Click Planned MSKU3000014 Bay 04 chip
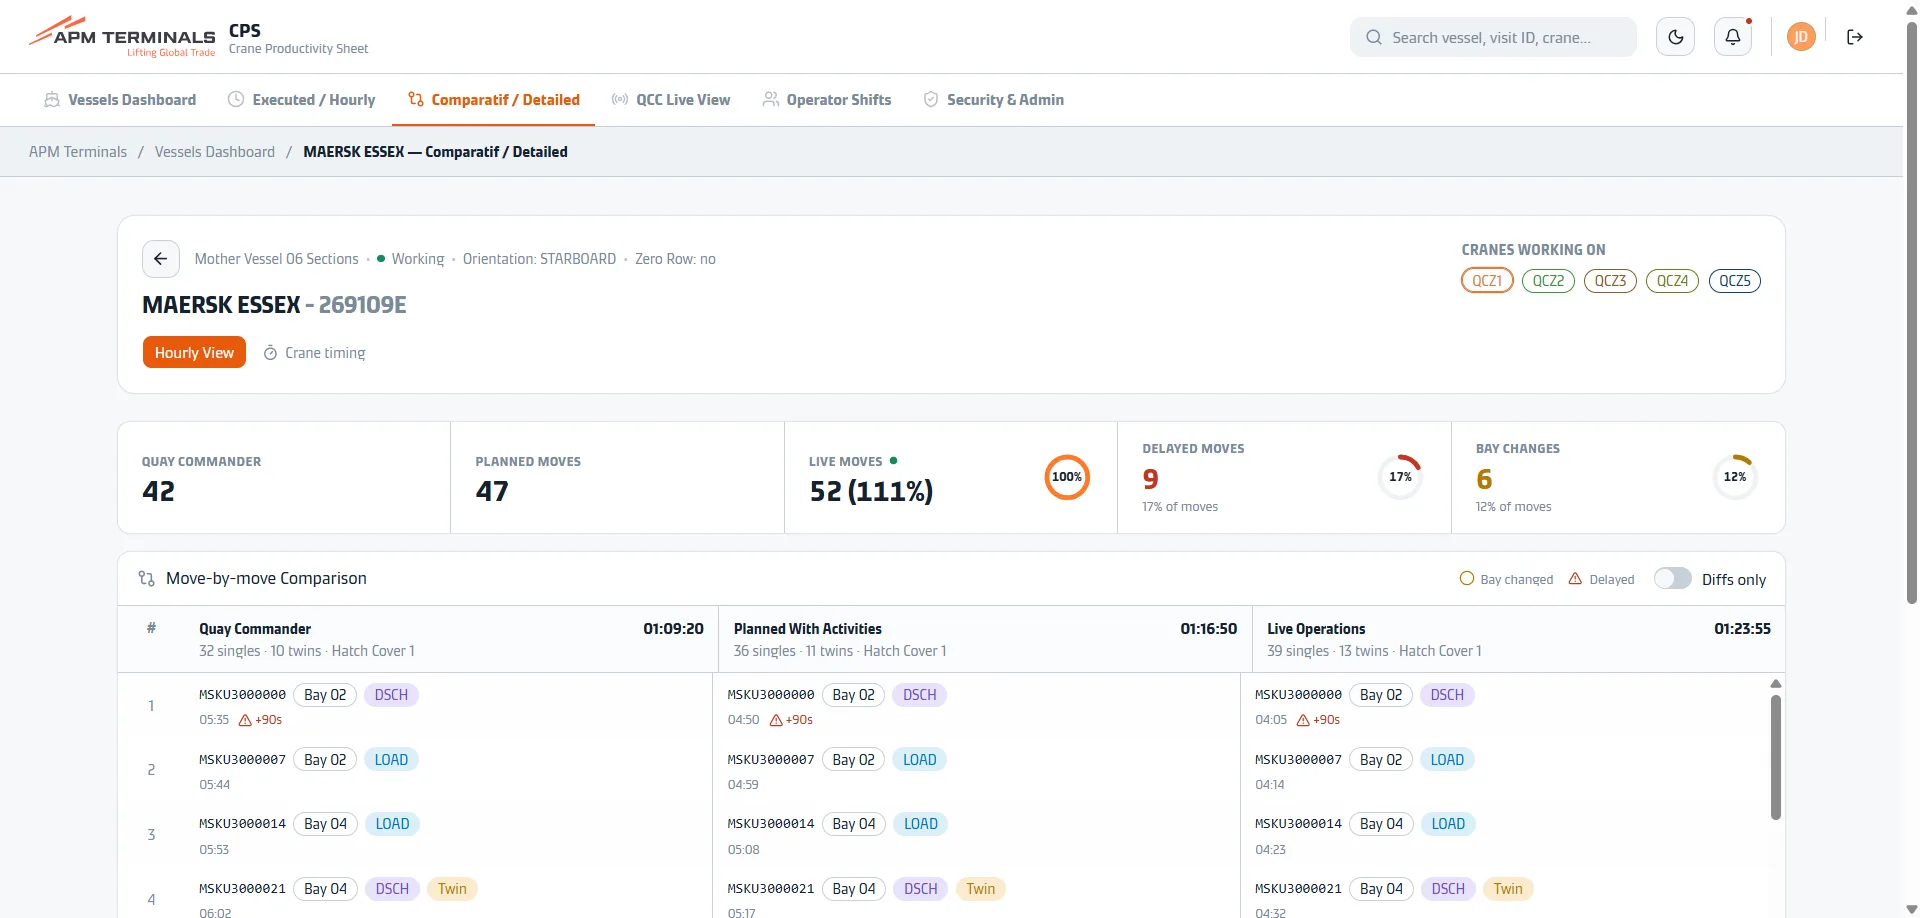Viewport: 1920px width, 918px height. click(x=854, y=824)
